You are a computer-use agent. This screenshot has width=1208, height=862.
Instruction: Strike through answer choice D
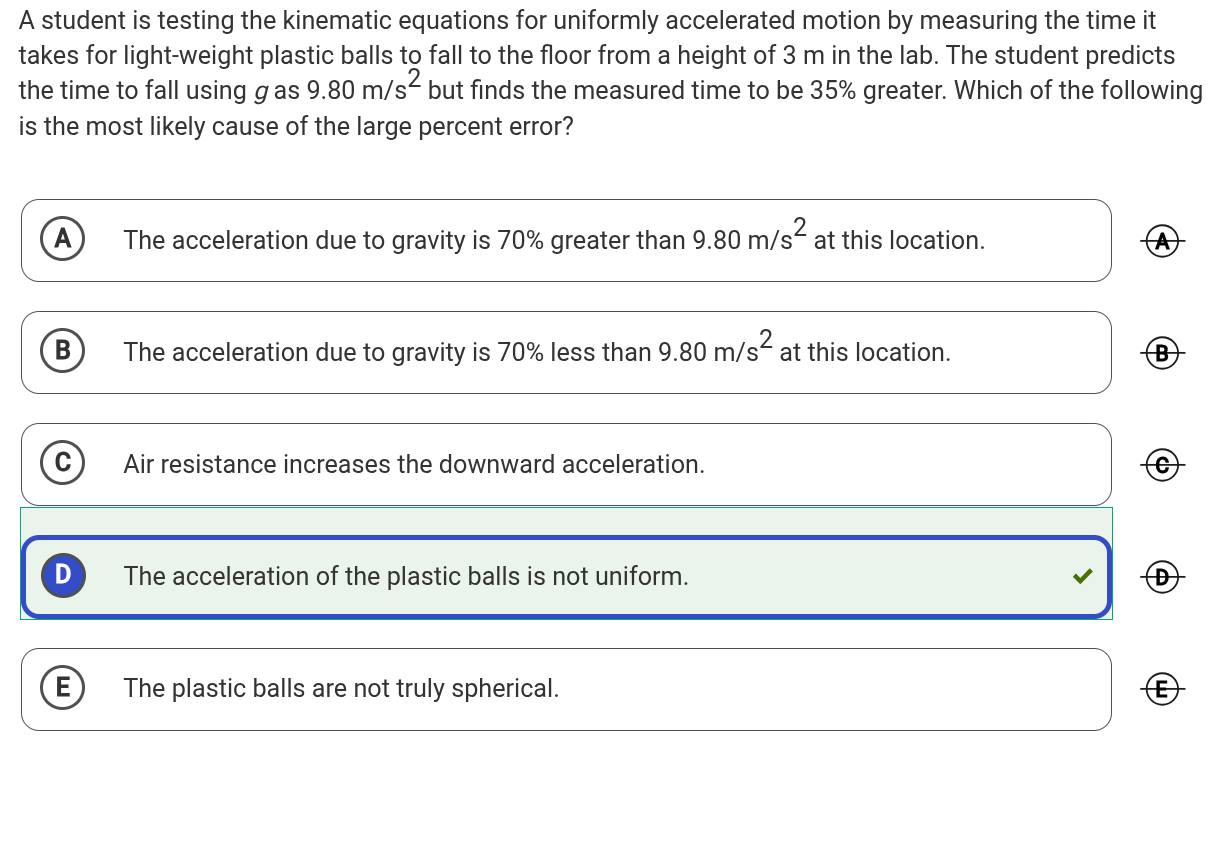coord(1161,576)
